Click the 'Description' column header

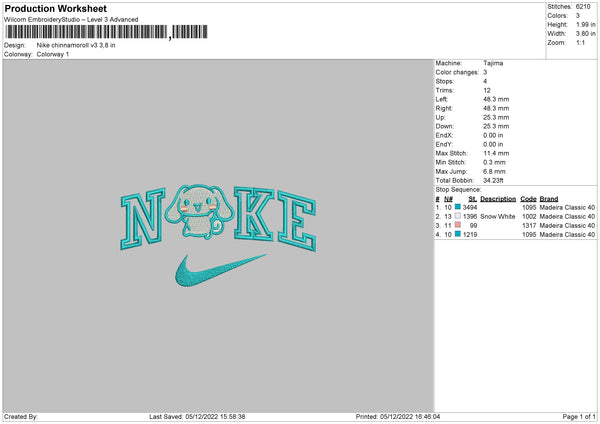[498, 199]
